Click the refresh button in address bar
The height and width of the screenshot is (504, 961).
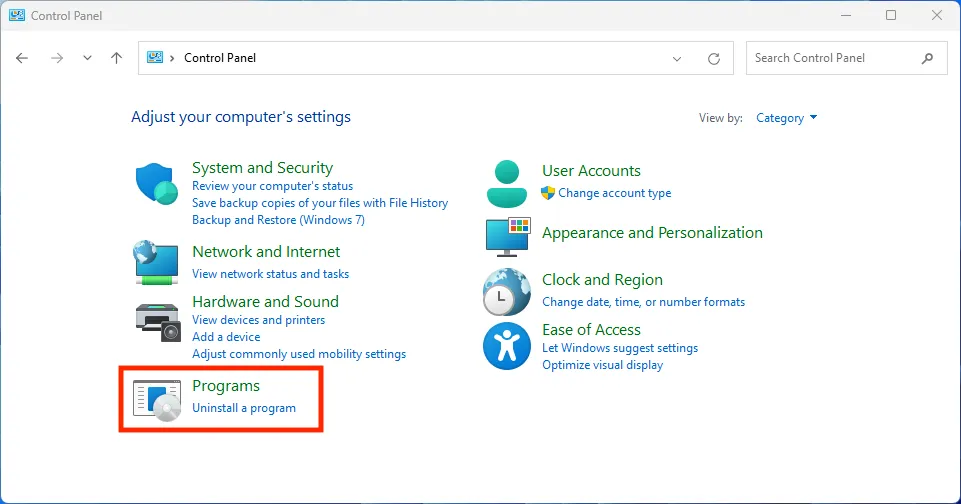pyautogui.click(x=714, y=58)
